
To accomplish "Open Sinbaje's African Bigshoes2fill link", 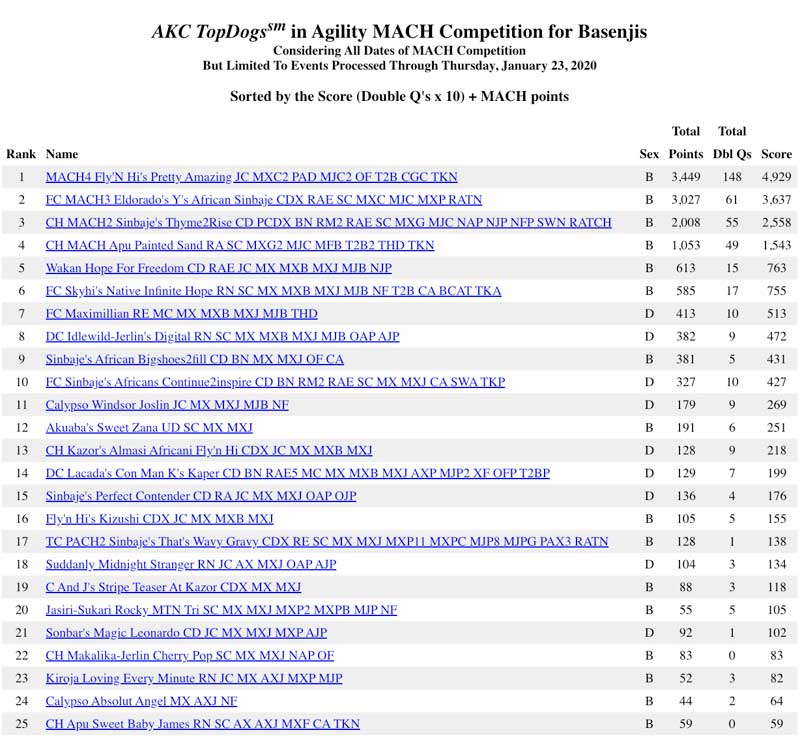I will [x=194, y=359].
